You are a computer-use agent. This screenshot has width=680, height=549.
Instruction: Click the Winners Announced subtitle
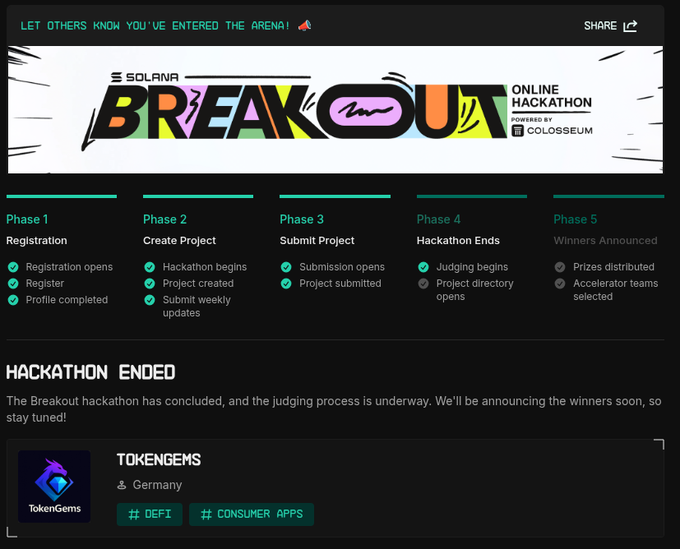(605, 241)
